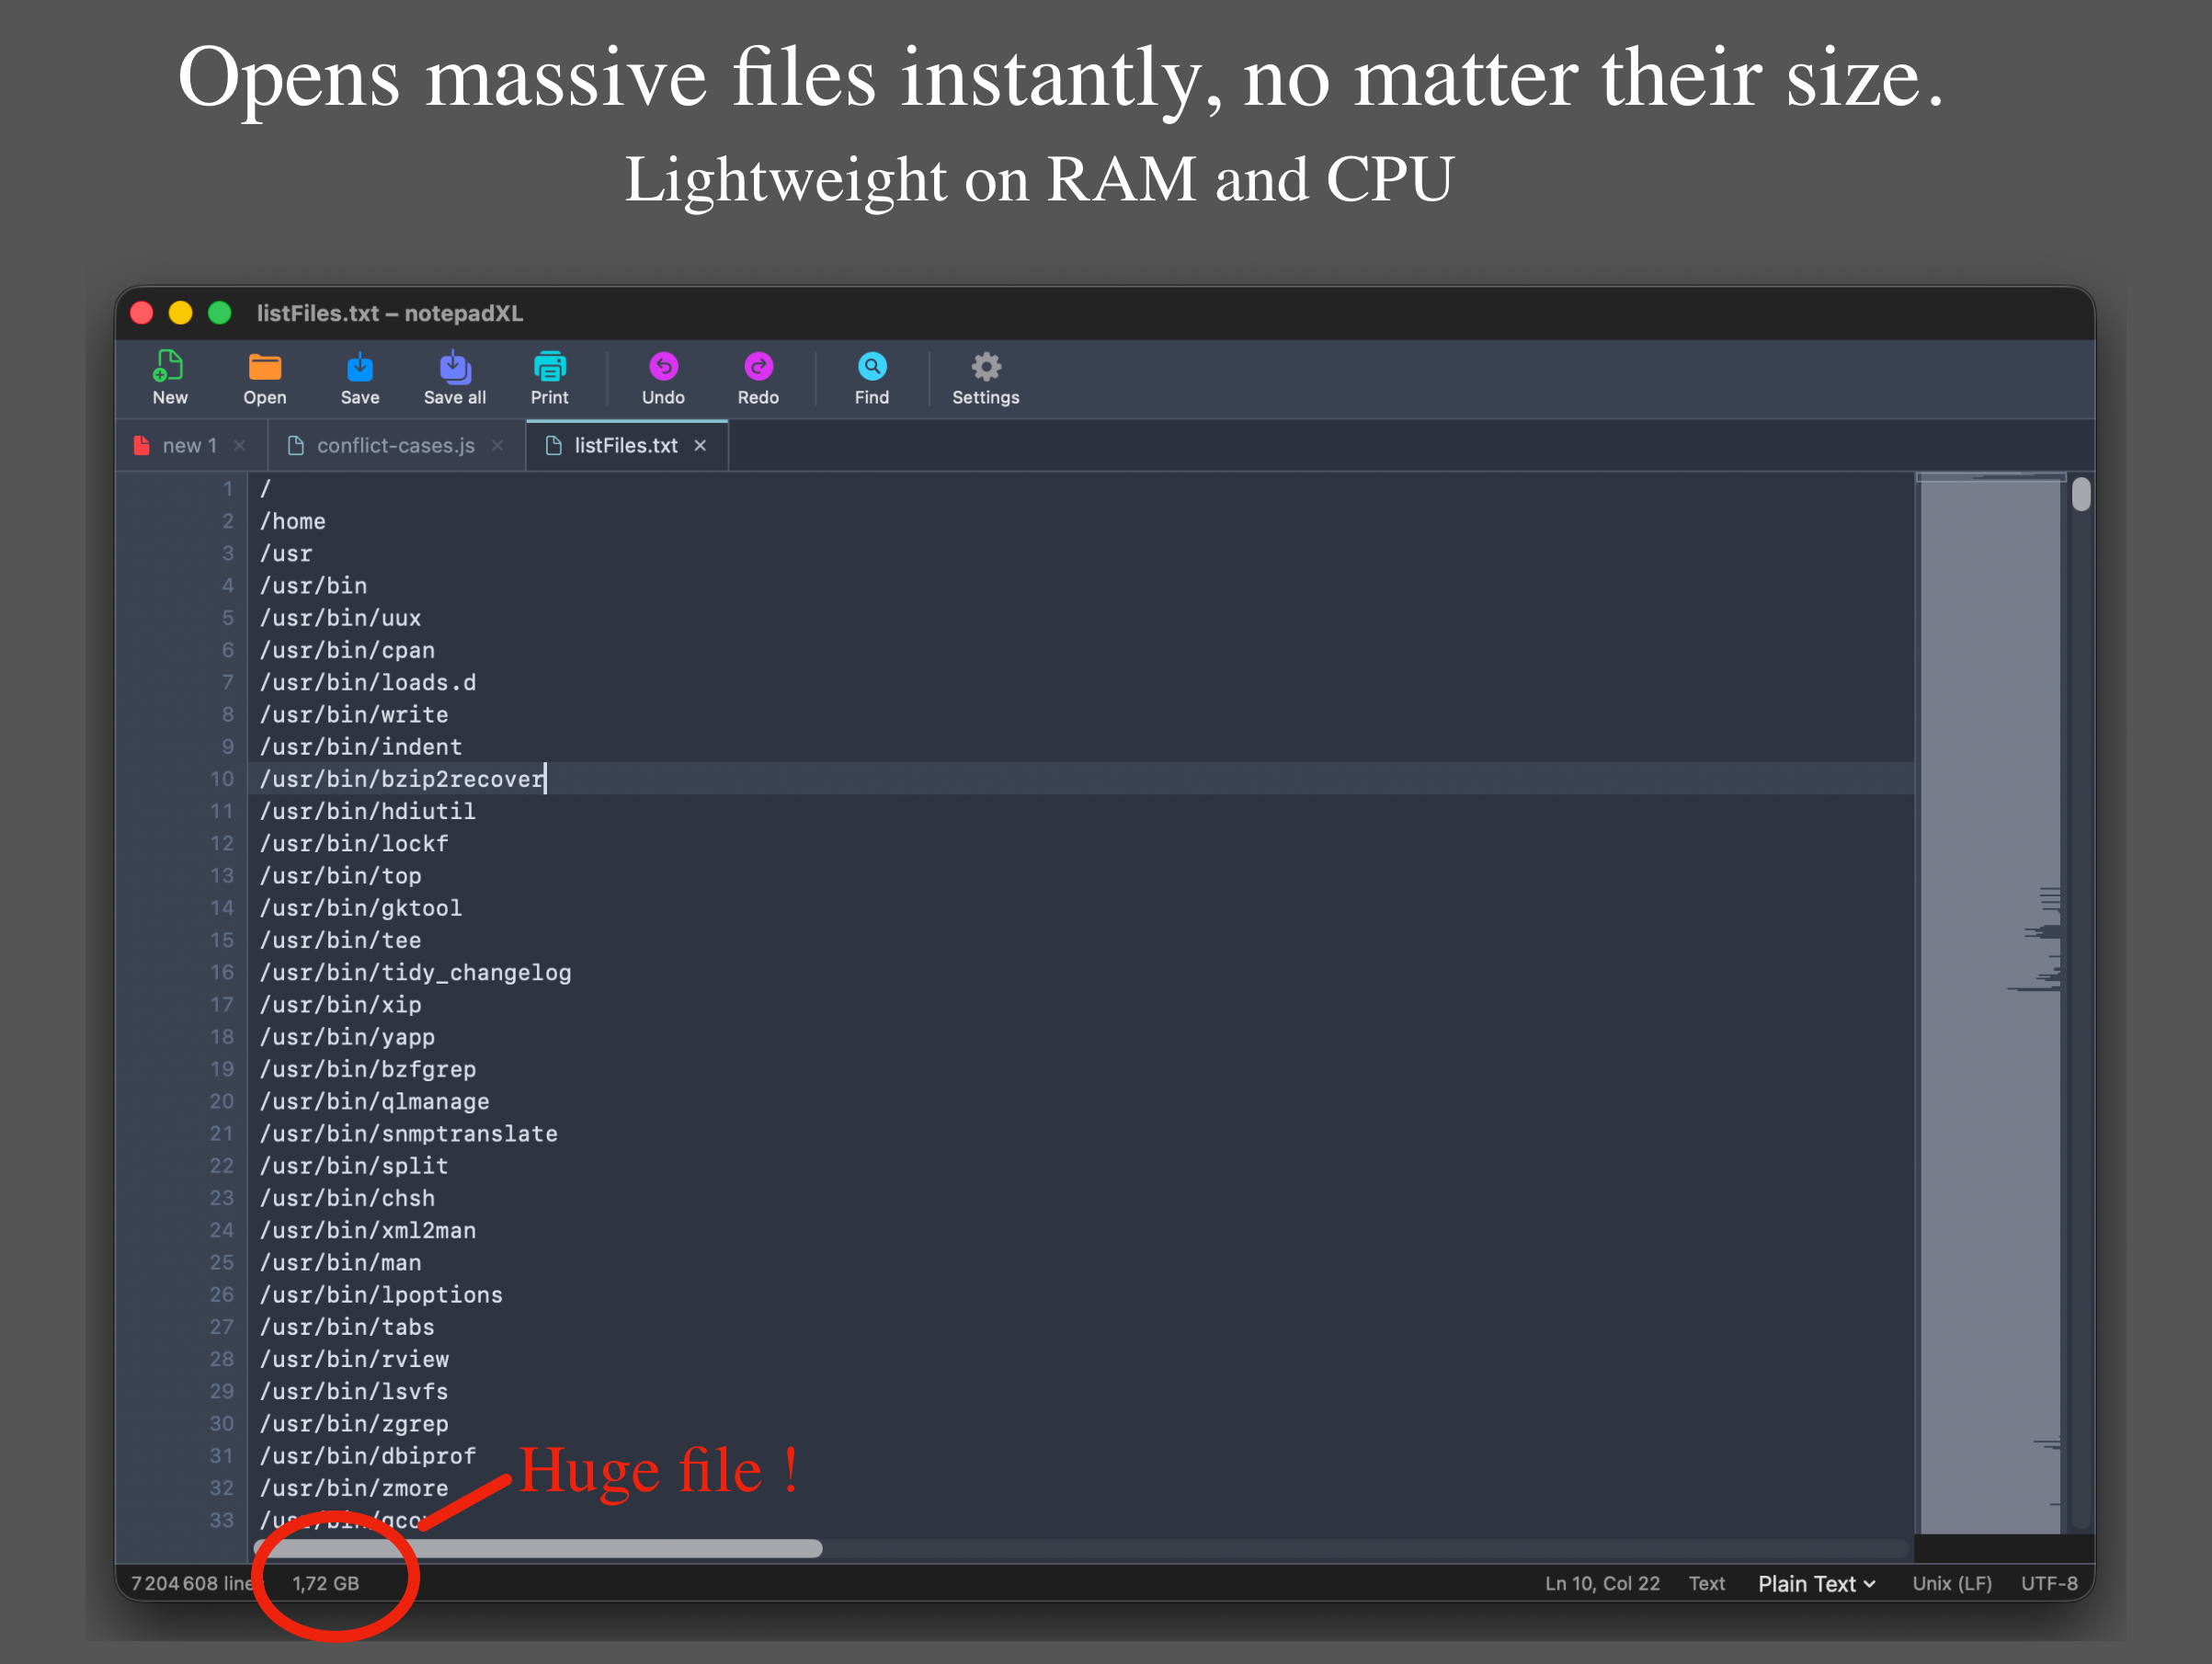Click the line /usr/bin/snmptranslate
The width and height of the screenshot is (2212, 1664).
coord(408,1133)
